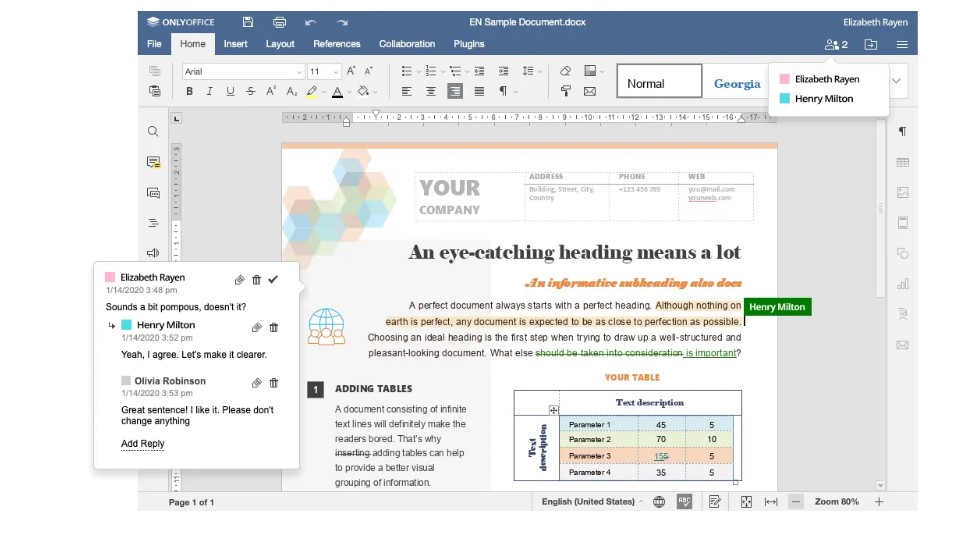970x555 pixels.
Task: Switch to the Collaboration tab
Action: point(407,44)
